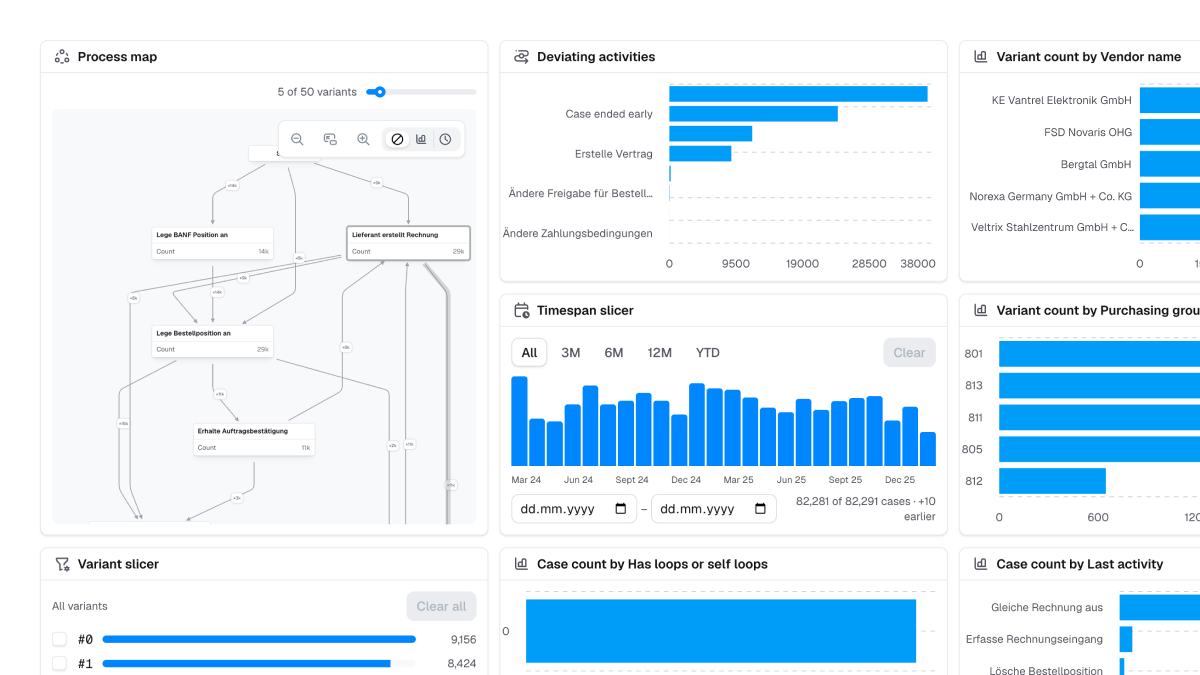Image resolution: width=1200 pixels, height=675 pixels.
Task: Click the KE Vantrel Elektronik GmbH vendor label
Action: [x=1062, y=100]
